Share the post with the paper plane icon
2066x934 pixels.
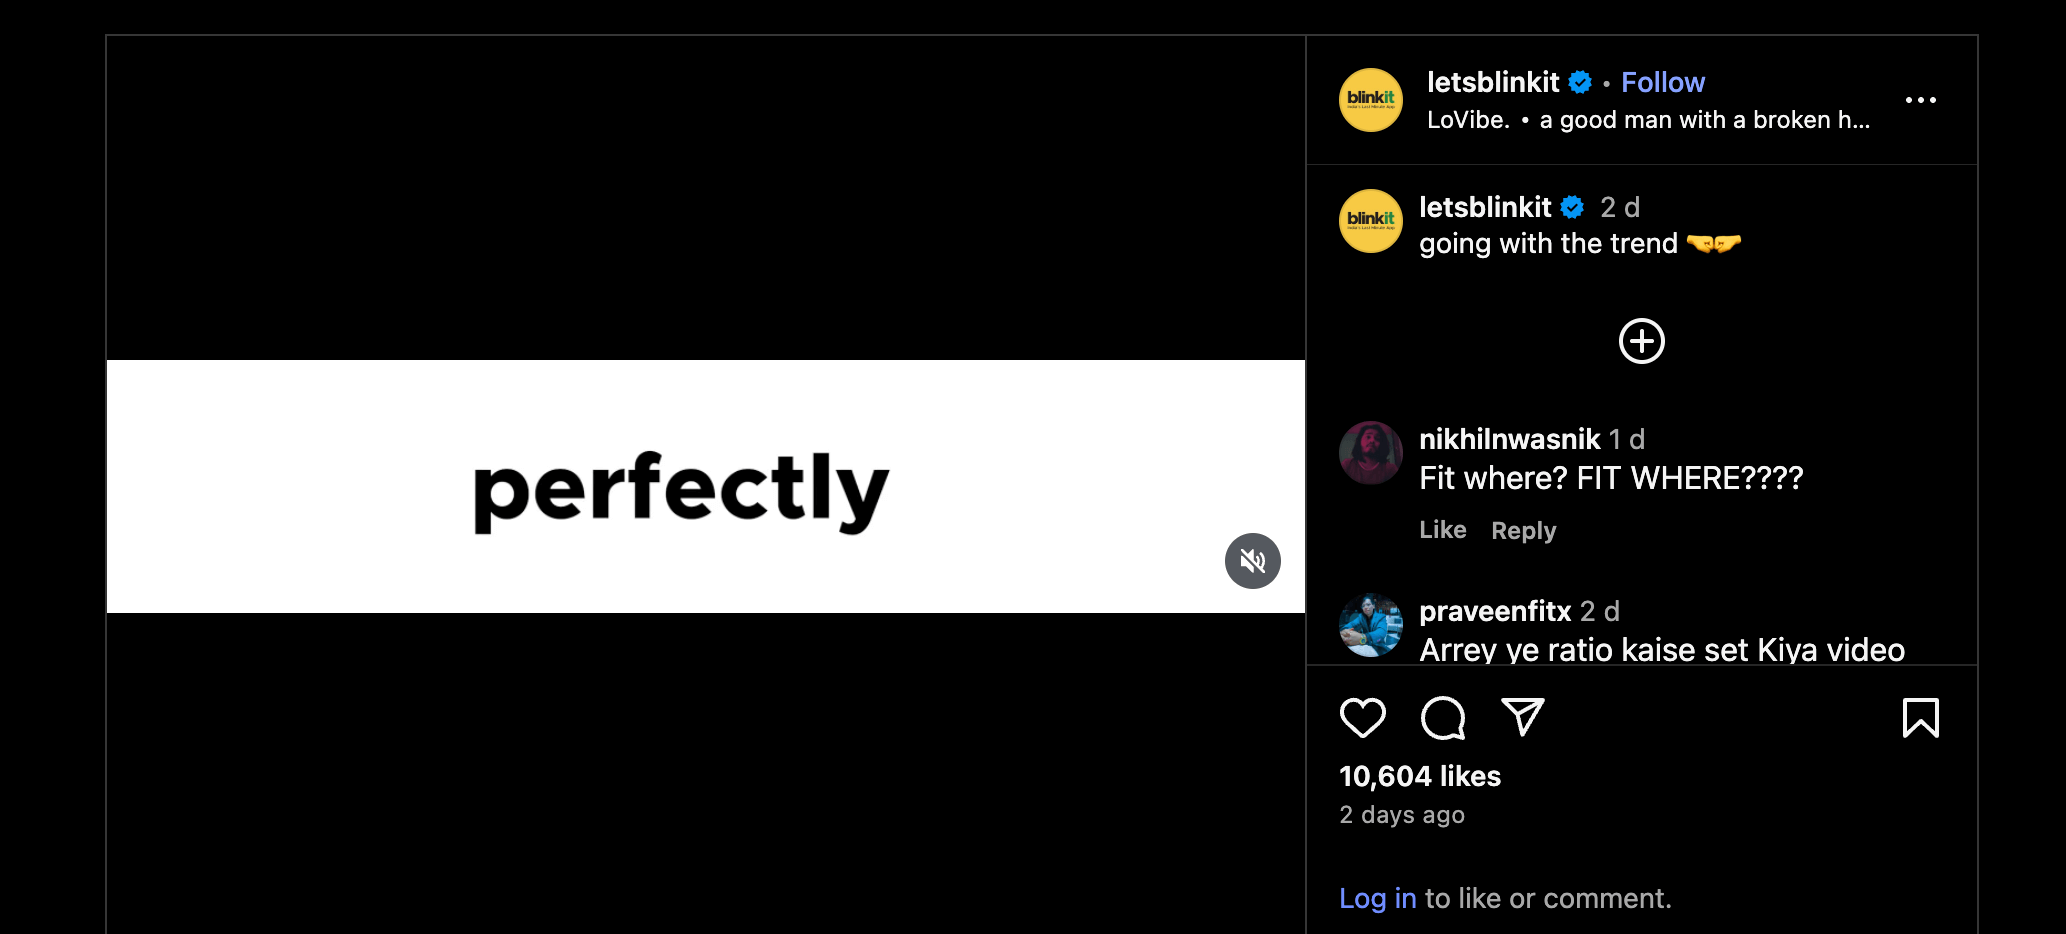pos(1523,717)
